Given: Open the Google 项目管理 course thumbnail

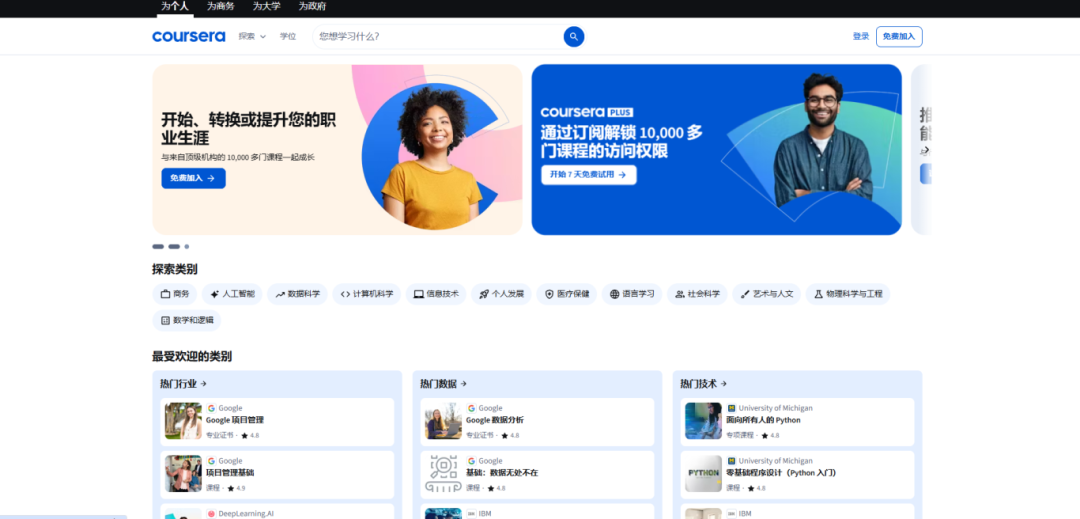Looking at the screenshot, I should click(183, 421).
